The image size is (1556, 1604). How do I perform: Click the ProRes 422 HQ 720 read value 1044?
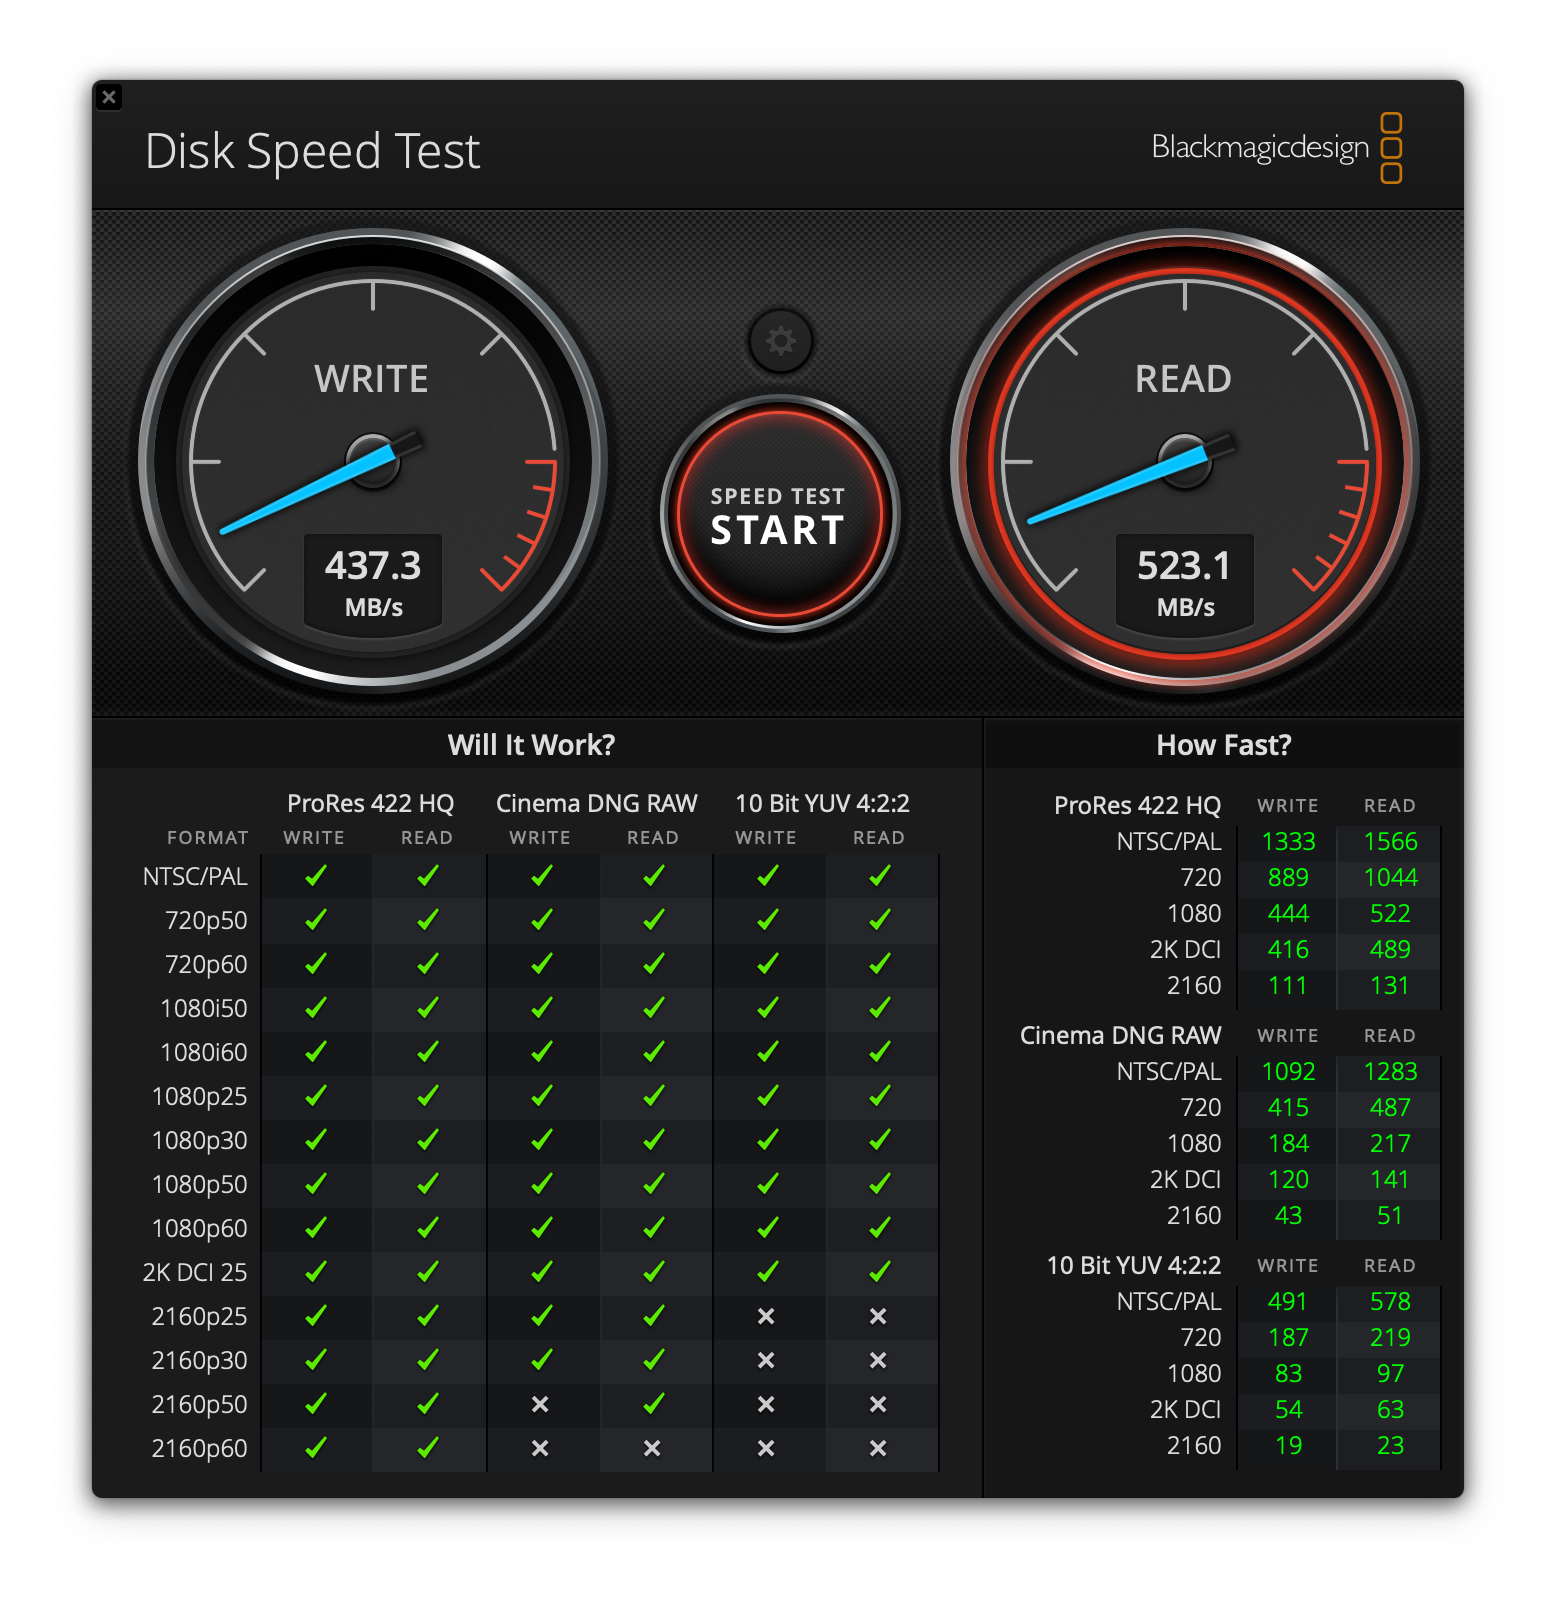point(1390,878)
